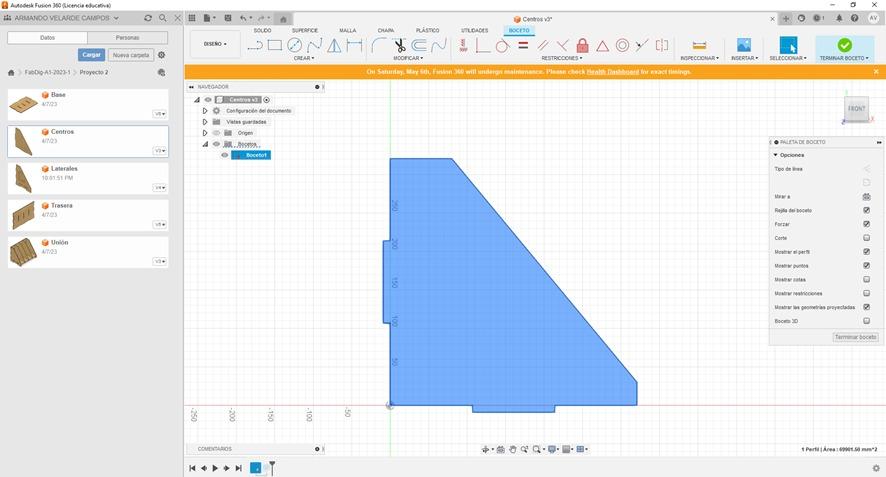The width and height of the screenshot is (886, 477).
Task: Apply the Equal constraint
Action: (523, 45)
